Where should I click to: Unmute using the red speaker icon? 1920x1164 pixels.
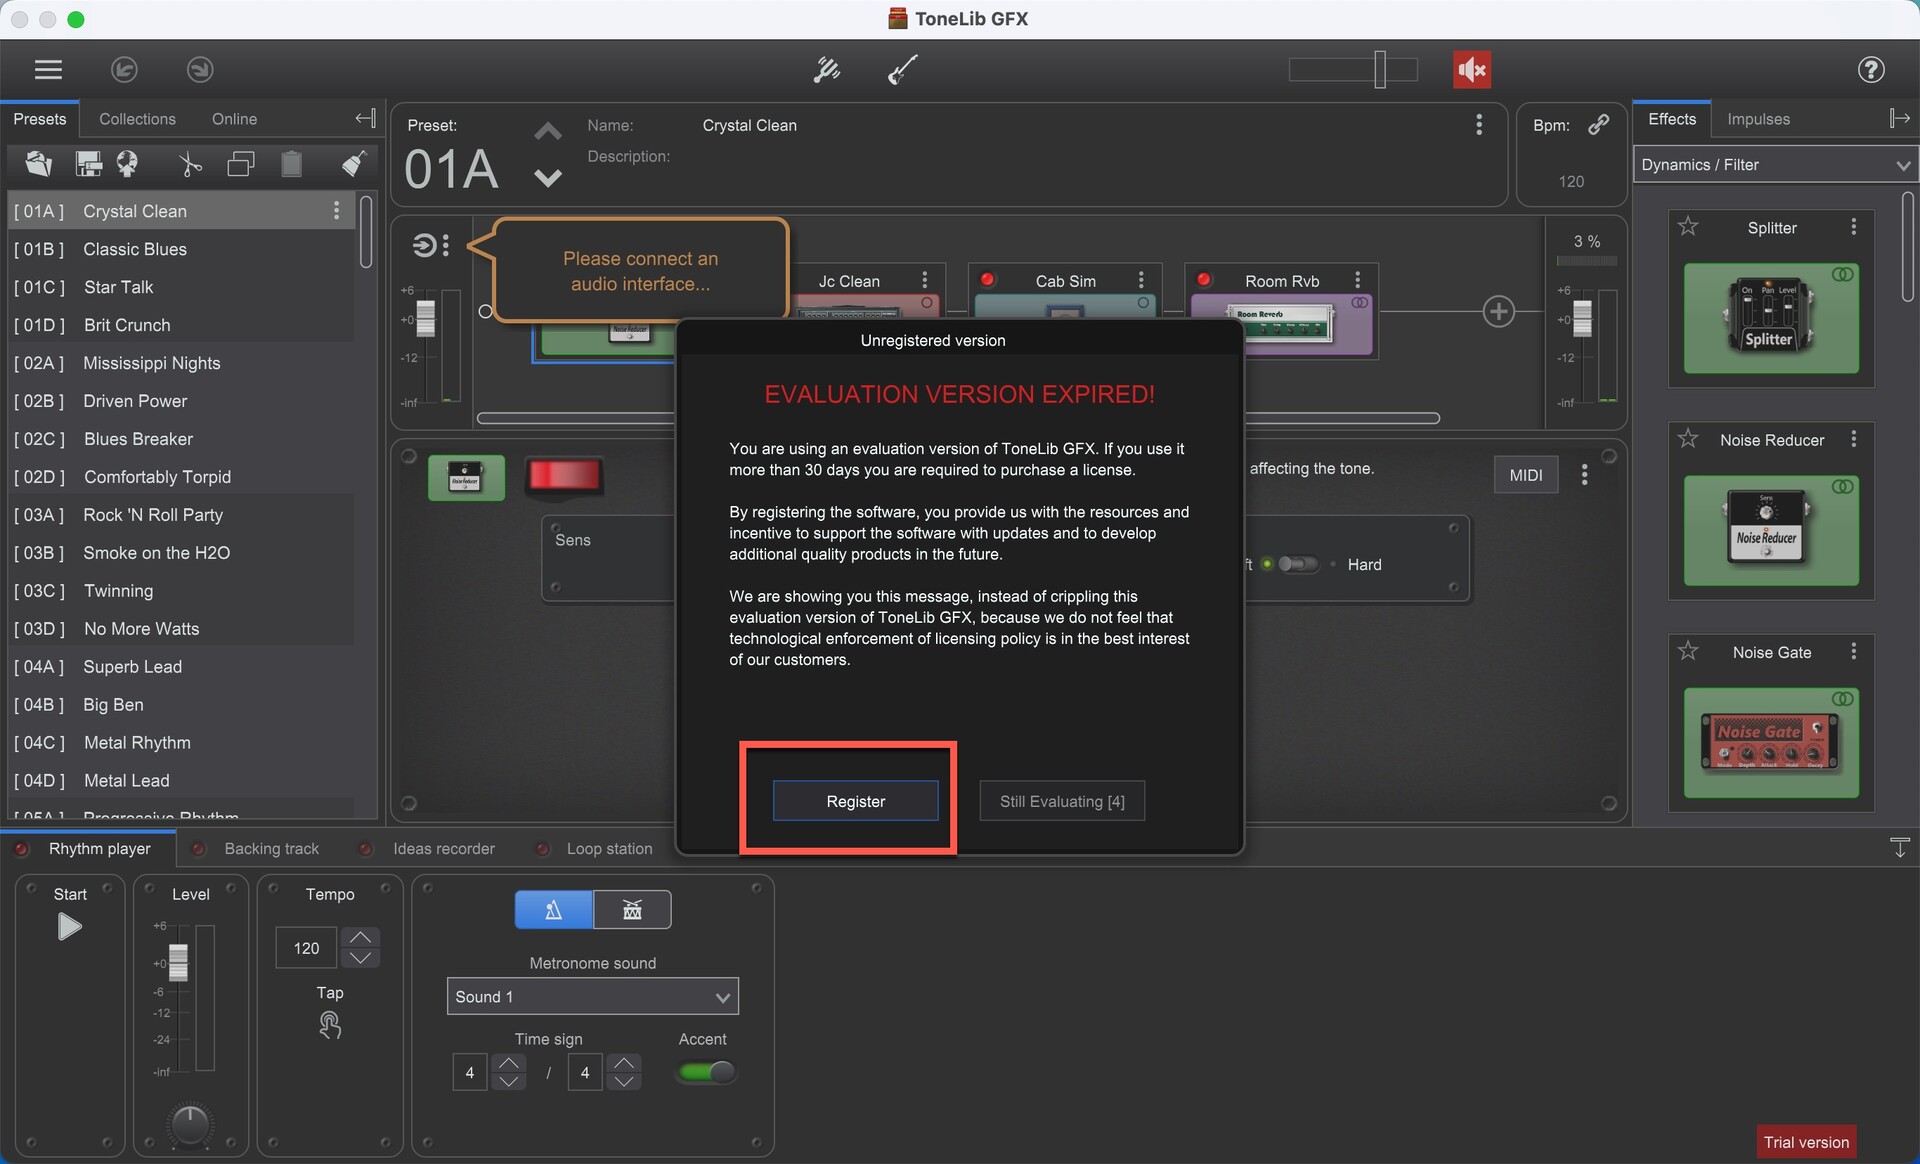1472,69
